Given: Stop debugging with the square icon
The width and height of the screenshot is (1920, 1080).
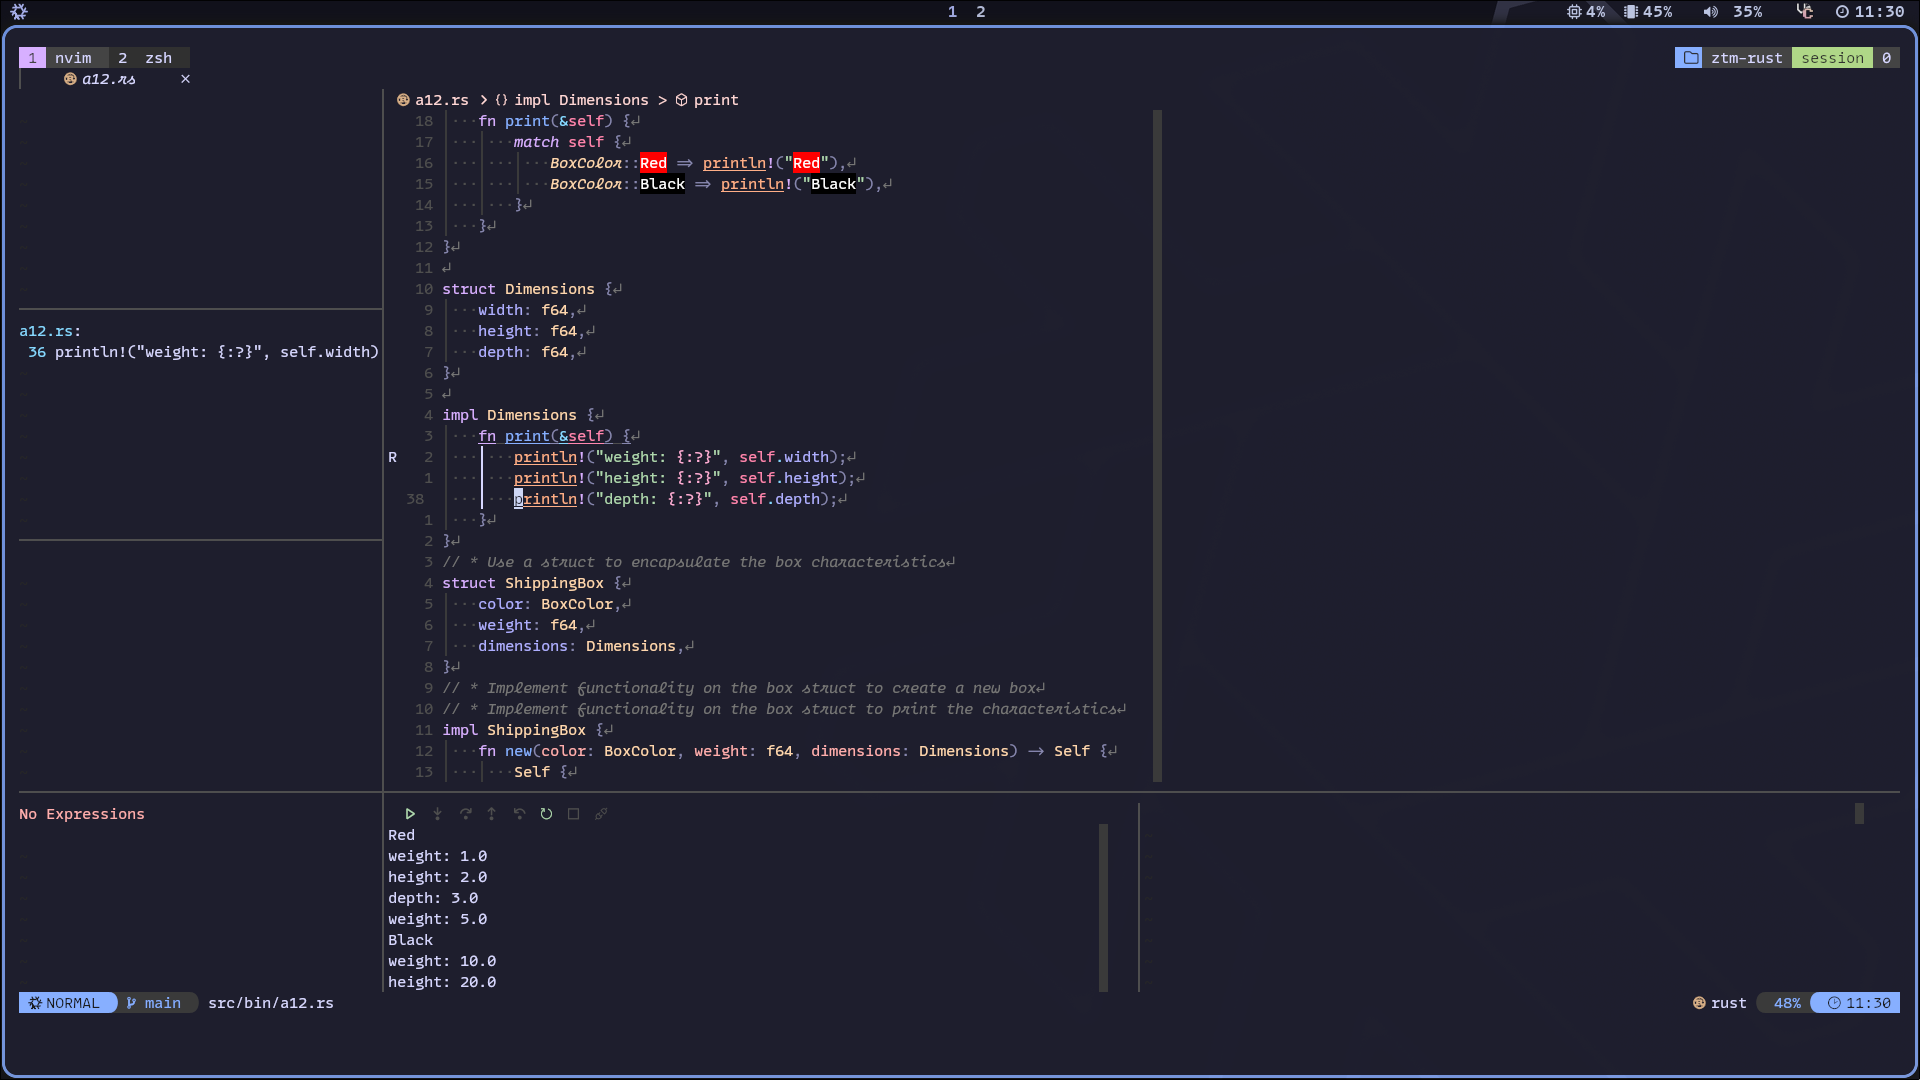Looking at the screenshot, I should 573,814.
